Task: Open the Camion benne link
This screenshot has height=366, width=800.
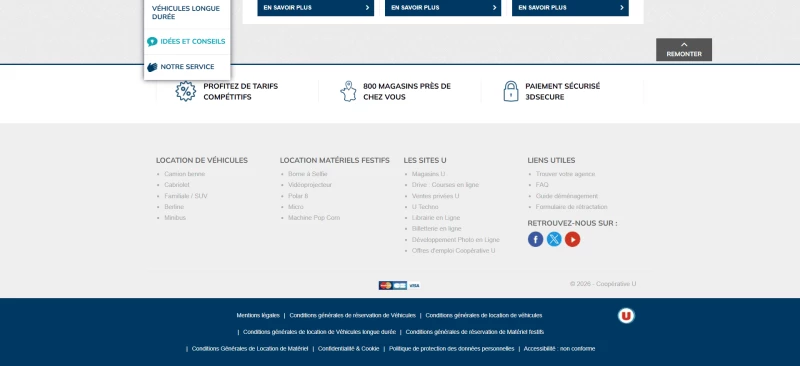Action: point(185,174)
